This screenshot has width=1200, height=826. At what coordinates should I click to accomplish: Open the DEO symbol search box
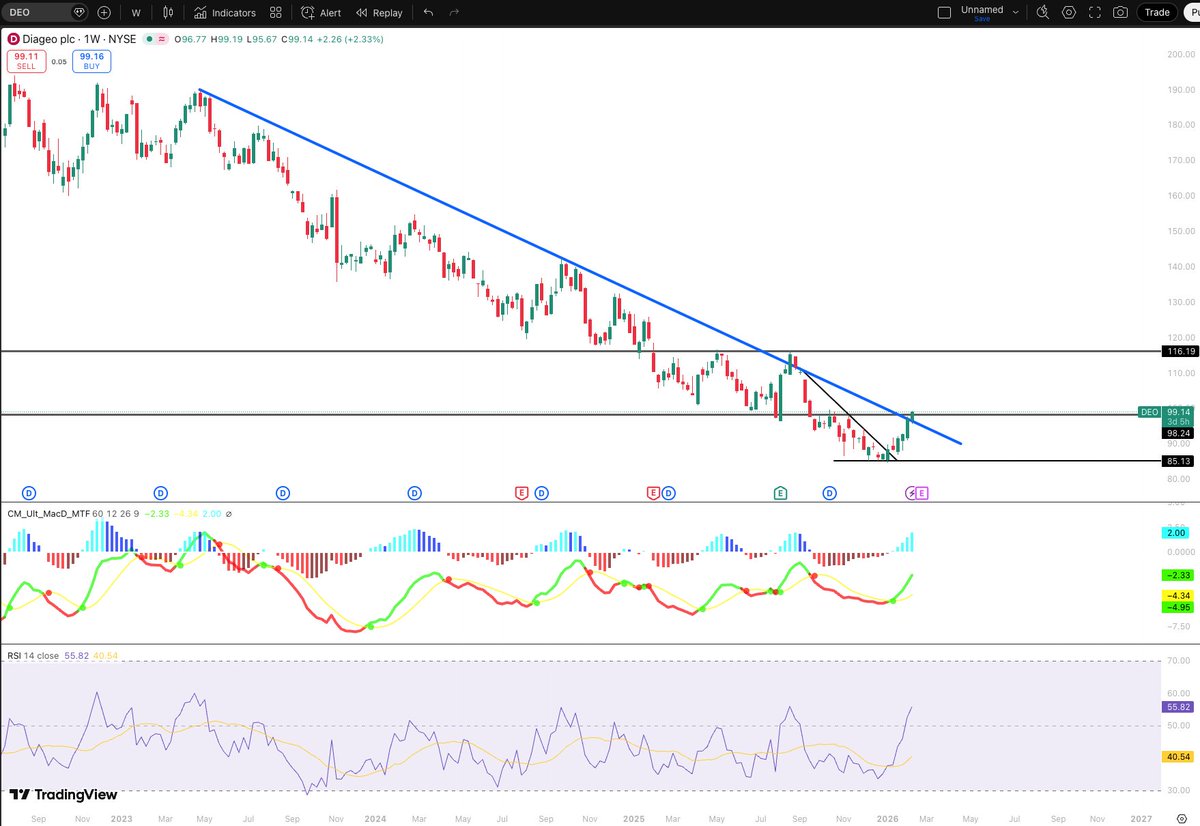tap(46, 13)
